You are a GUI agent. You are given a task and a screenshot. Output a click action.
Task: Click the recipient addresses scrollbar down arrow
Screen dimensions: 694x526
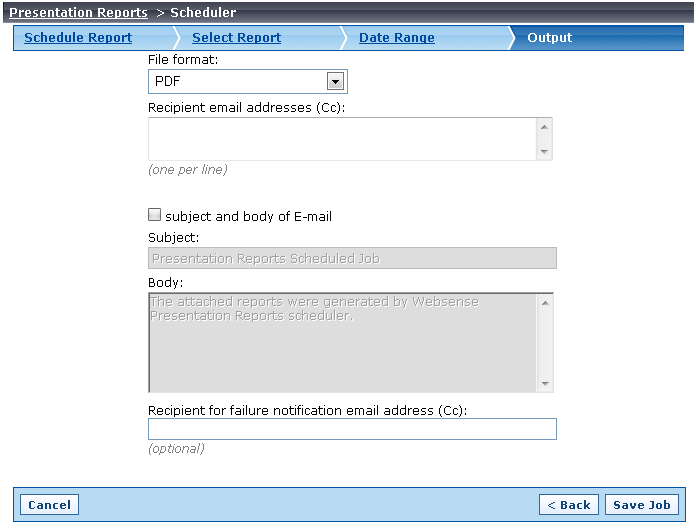544,151
